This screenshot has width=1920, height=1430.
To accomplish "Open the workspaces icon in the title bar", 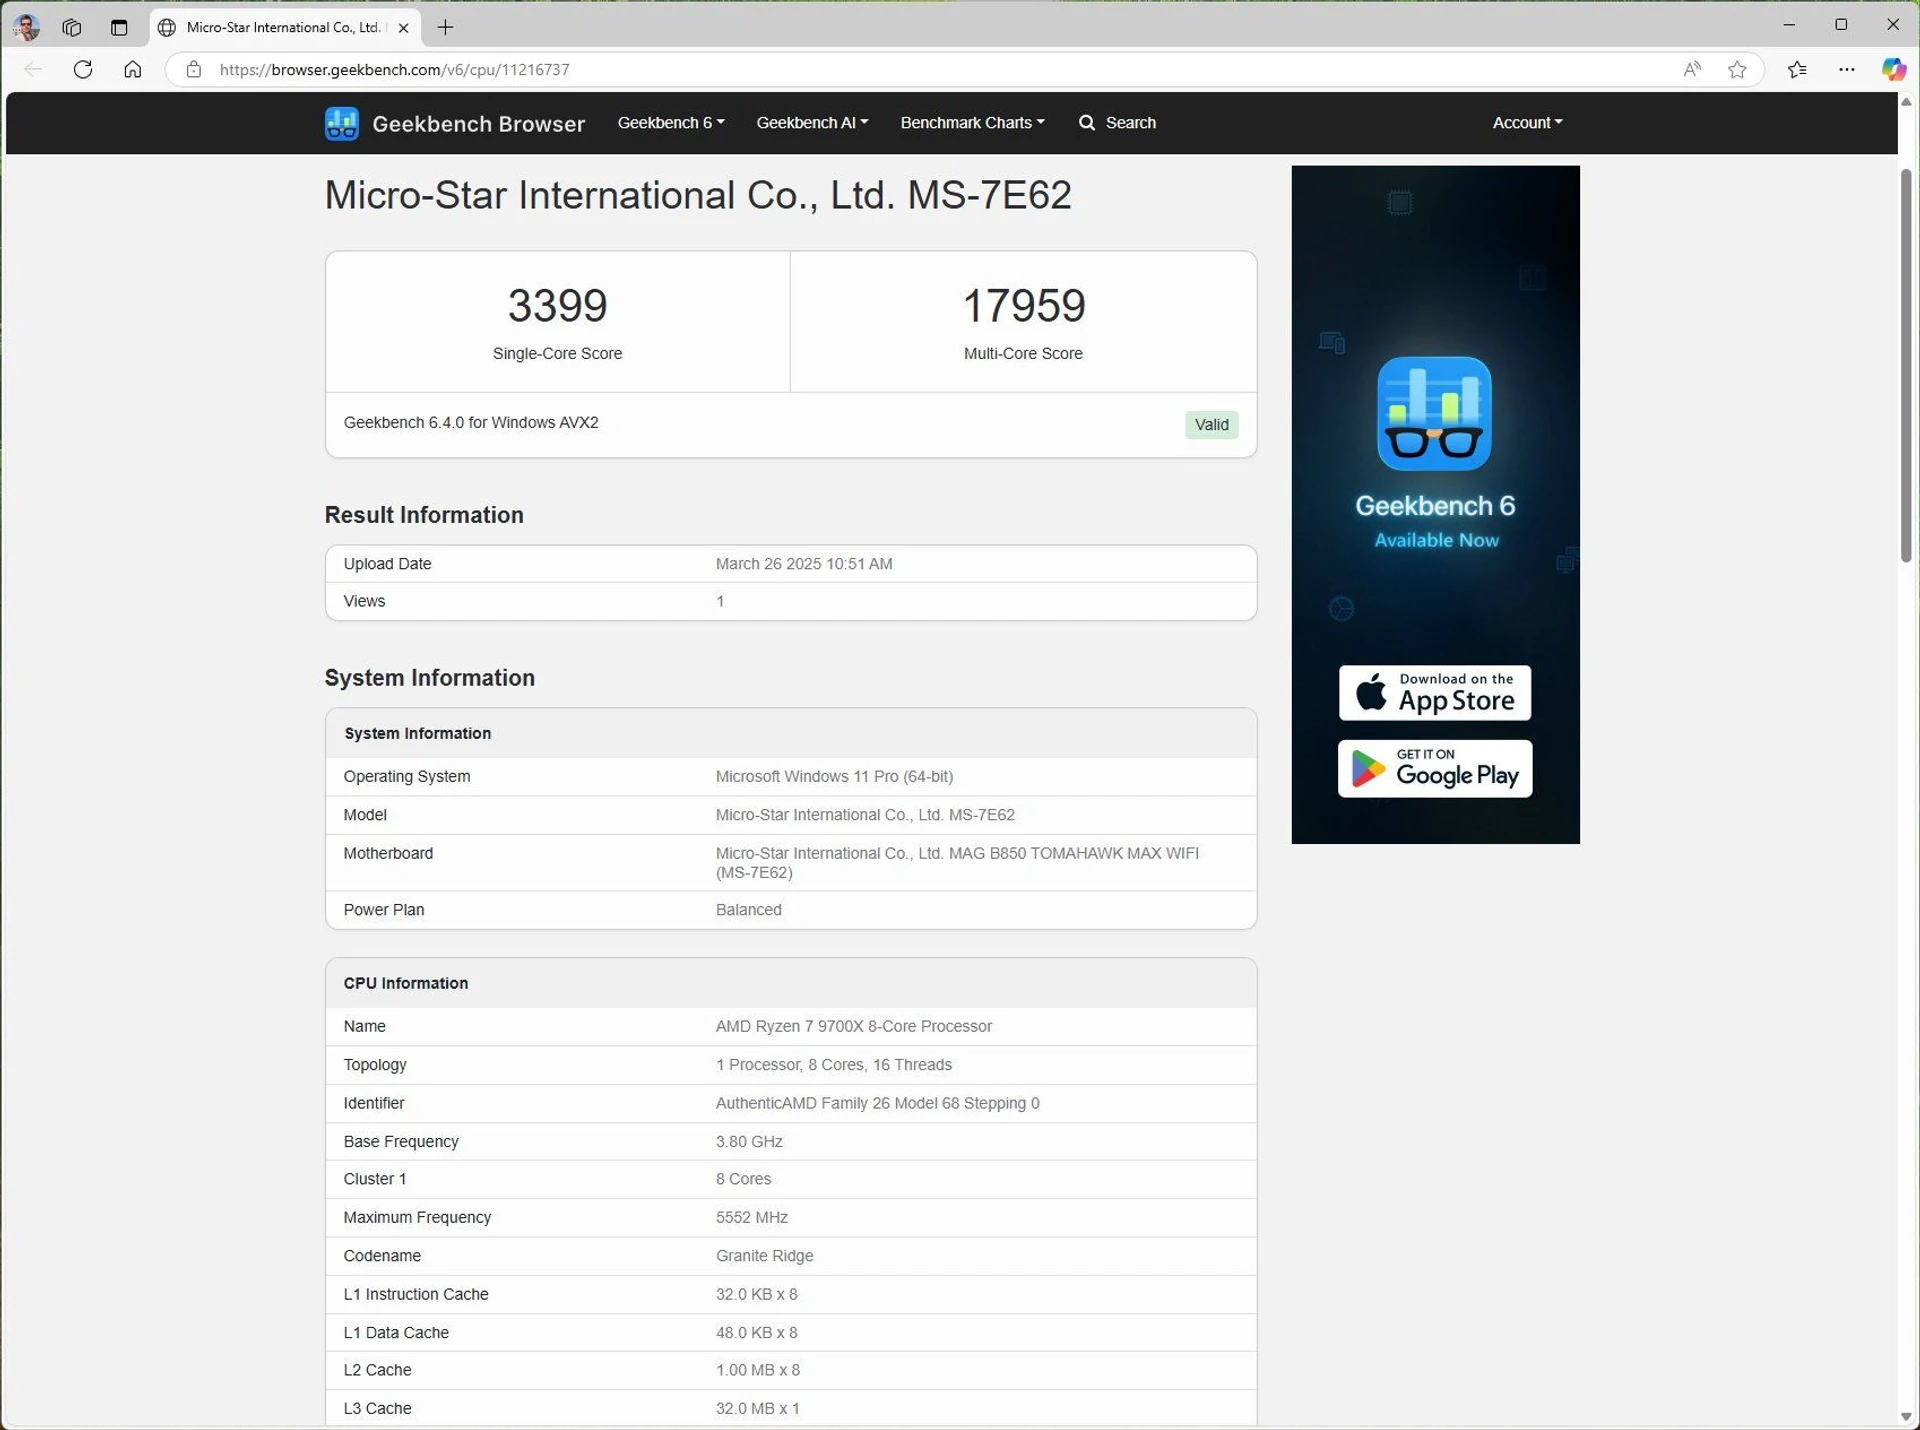I will point(72,27).
